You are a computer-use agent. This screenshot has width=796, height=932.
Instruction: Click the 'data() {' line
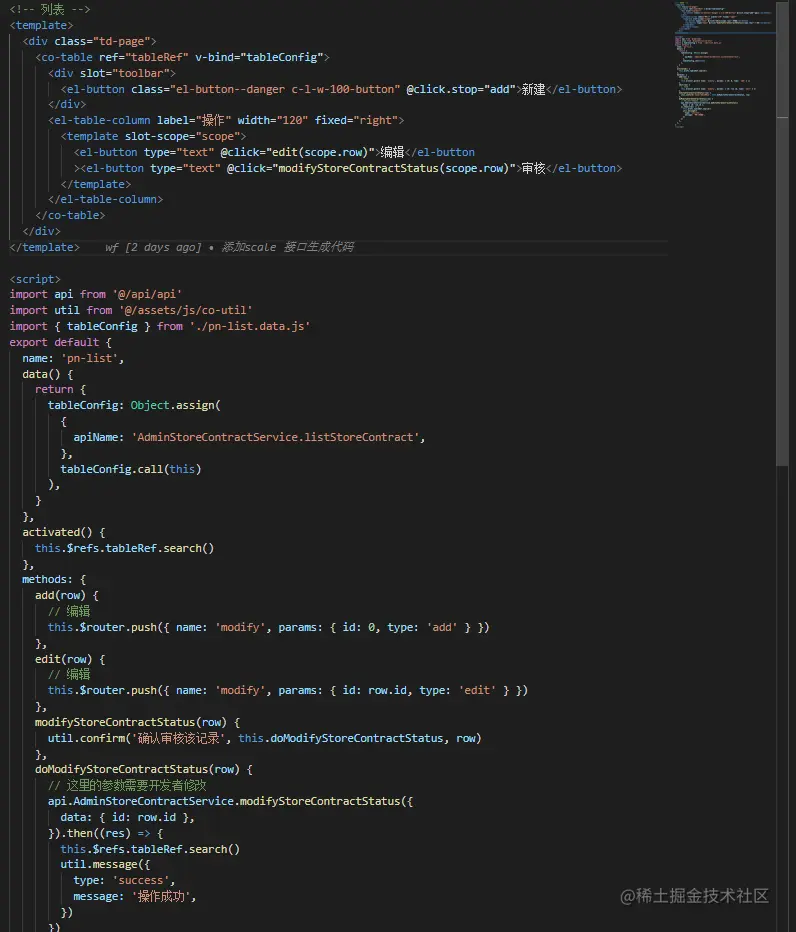click(x=48, y=375)
